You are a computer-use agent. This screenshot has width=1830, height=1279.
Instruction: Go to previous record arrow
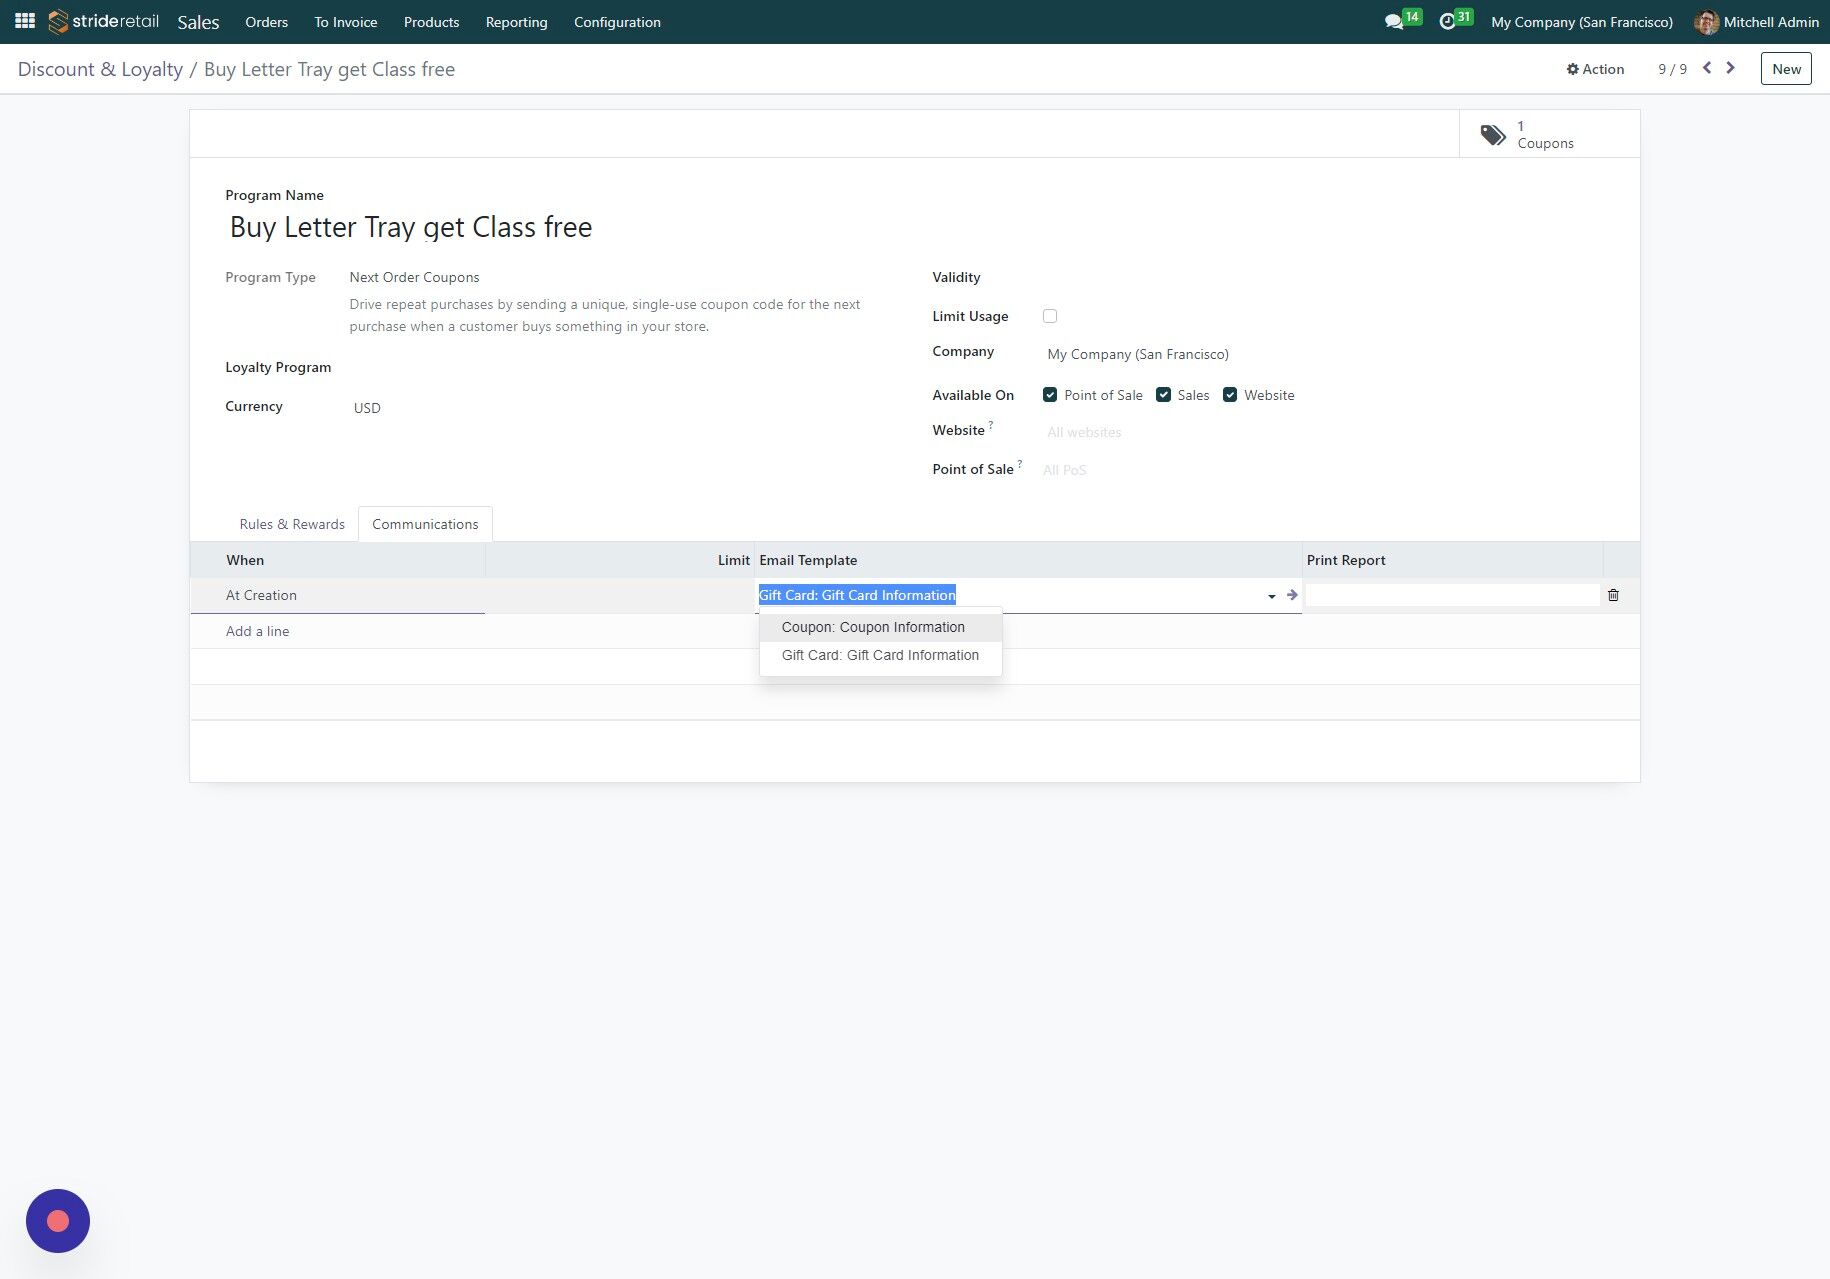click(1707, 68)
